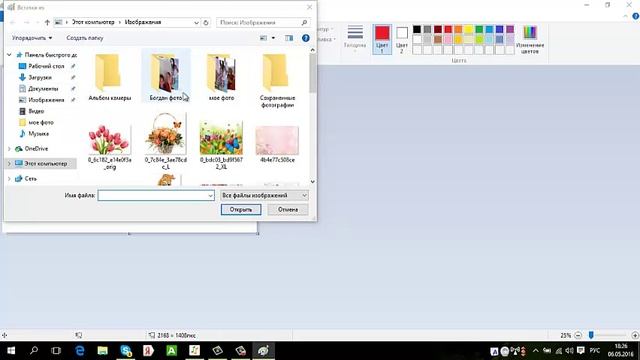Select Загрузки in the navigation pane

(x=40, y=78)
